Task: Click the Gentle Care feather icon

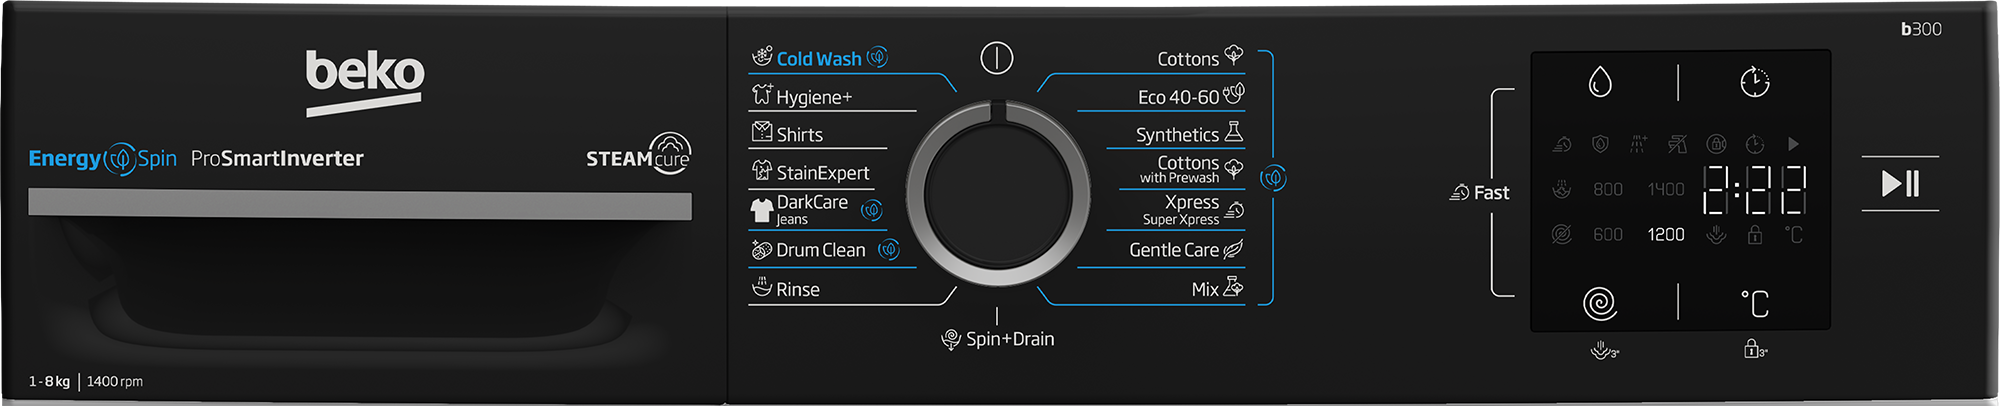Action: point(1234,249)
